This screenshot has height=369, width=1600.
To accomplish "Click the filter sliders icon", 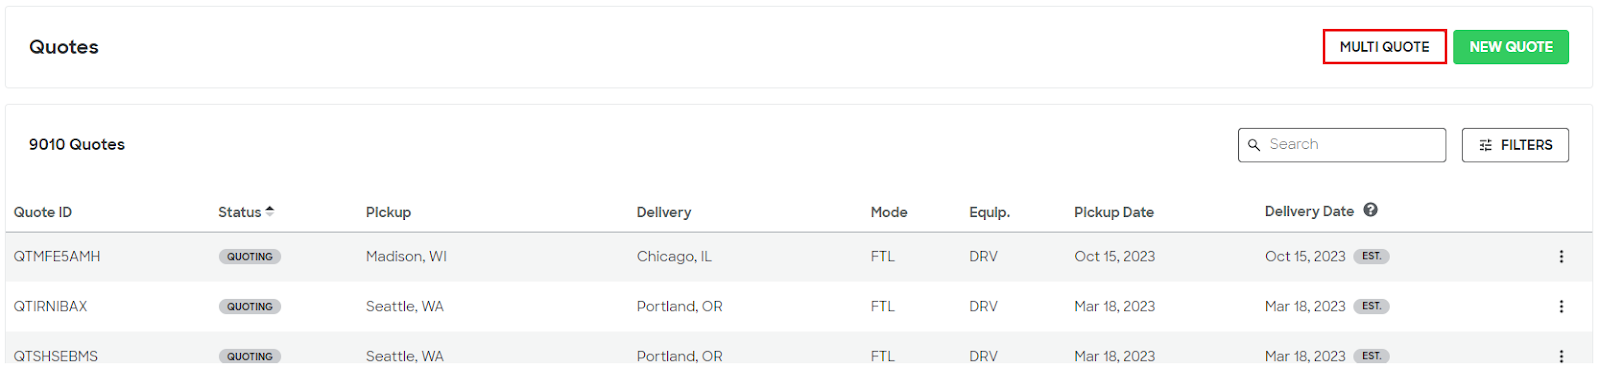I will click(1485, 145).
